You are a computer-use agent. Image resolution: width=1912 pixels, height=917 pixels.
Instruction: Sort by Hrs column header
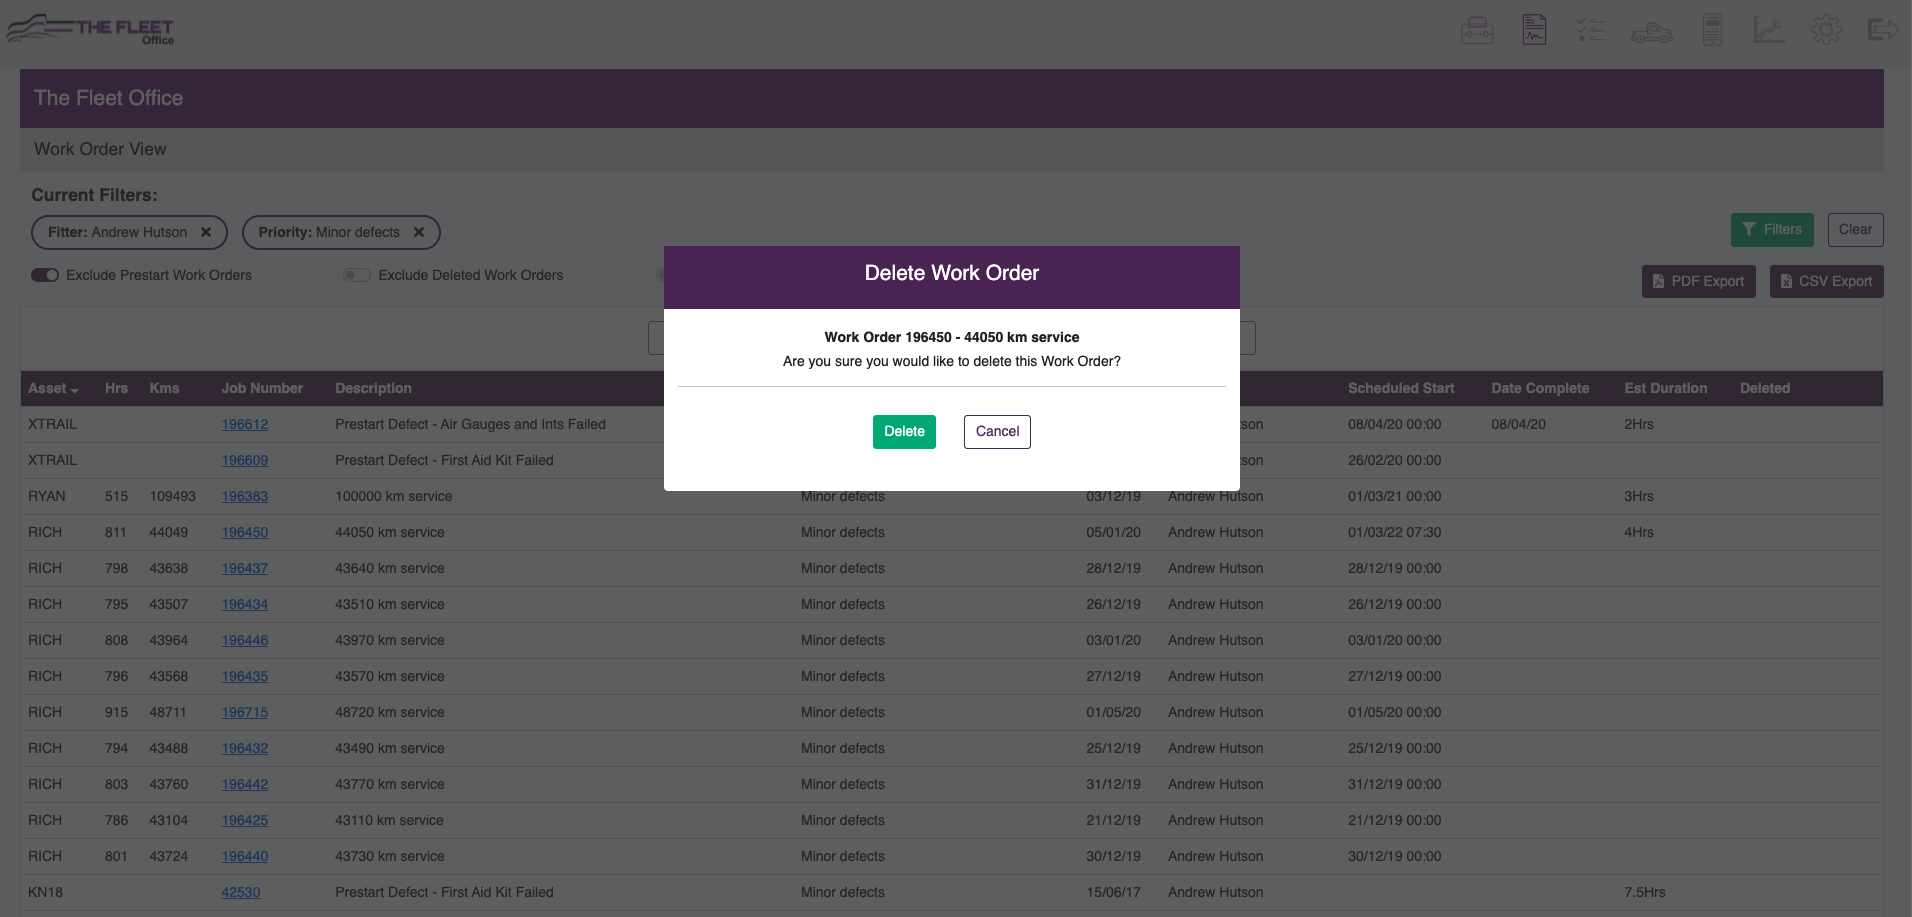click(116, 388)
